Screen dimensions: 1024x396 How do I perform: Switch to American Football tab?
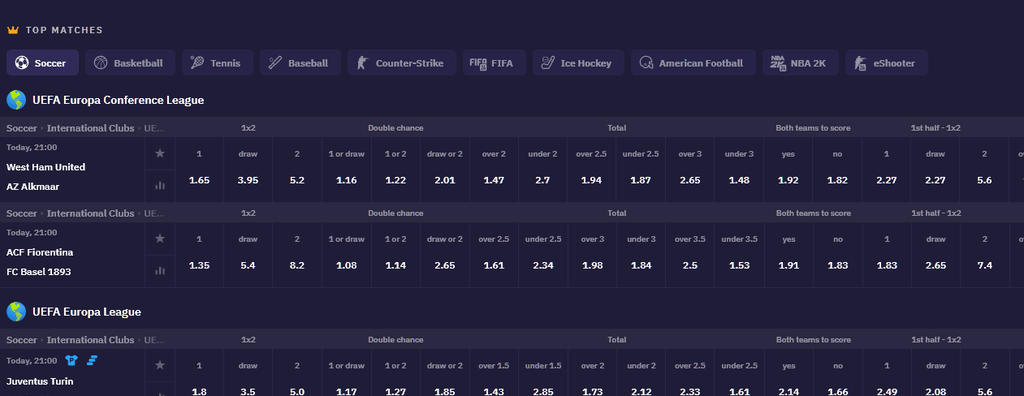click(693, 63)
